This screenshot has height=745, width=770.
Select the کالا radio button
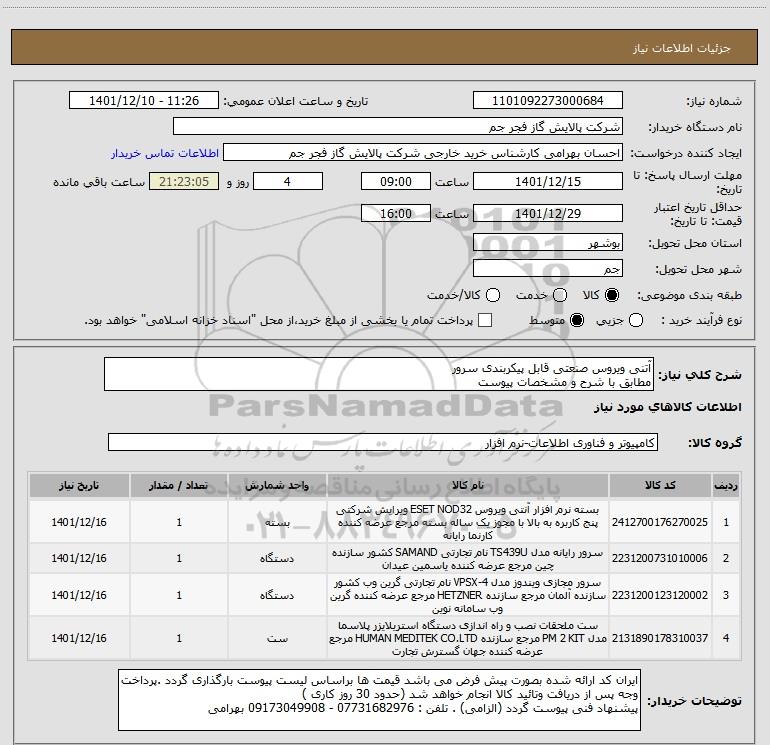(612, 295)
